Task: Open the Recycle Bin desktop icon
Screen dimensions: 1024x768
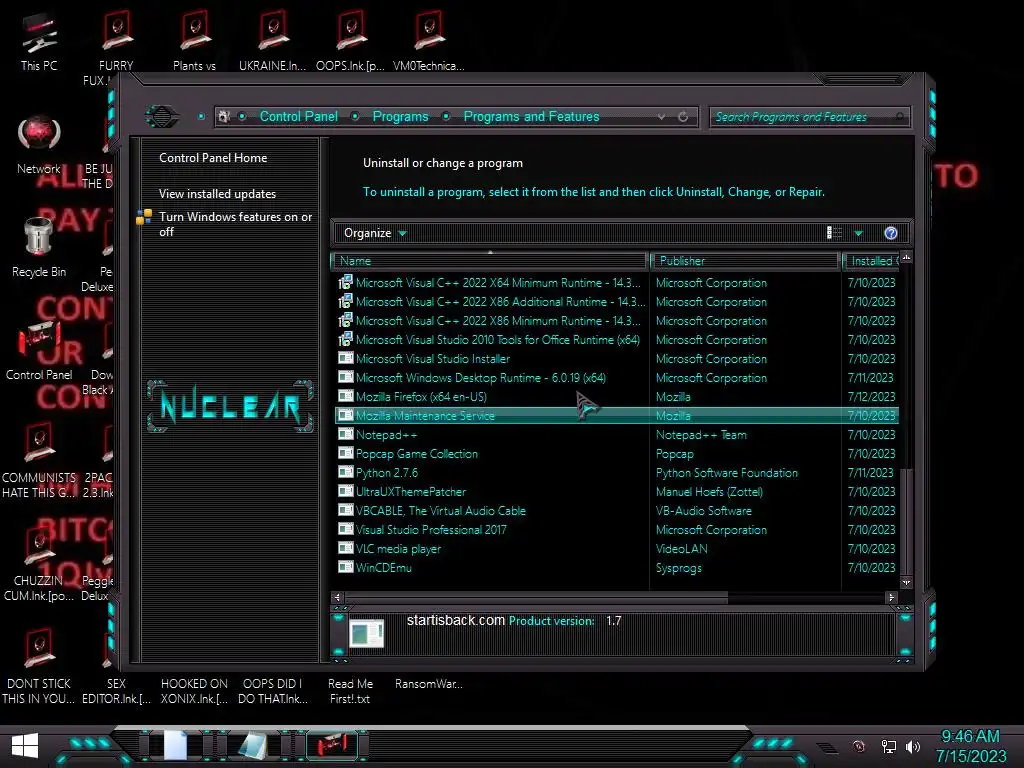Action: (x=39, y=246)
